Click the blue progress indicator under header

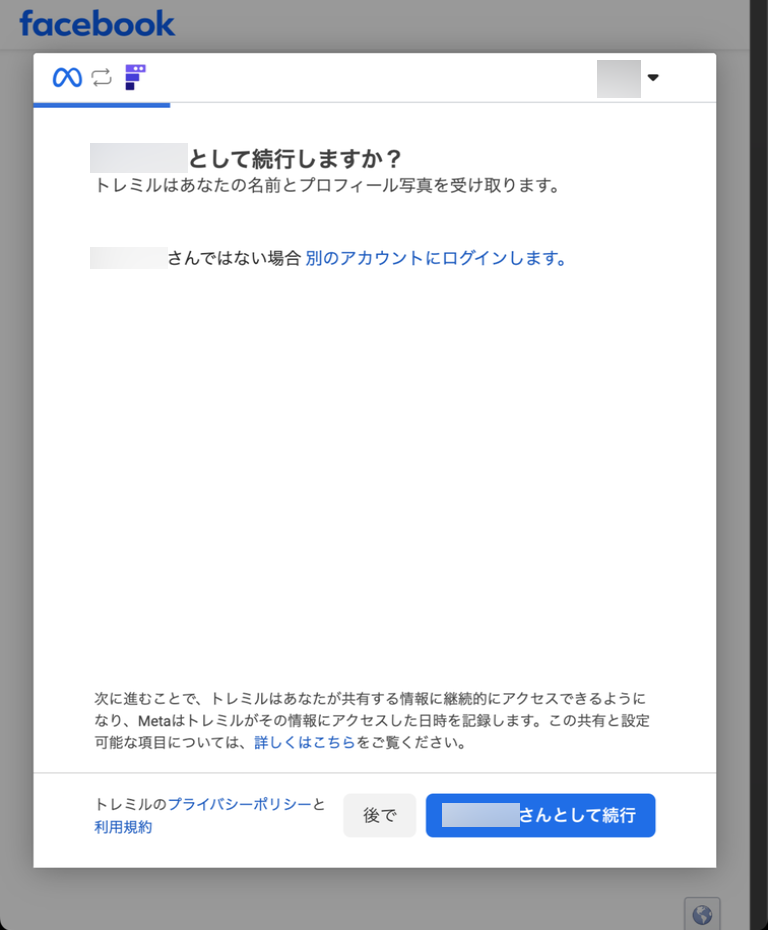pyautogui.click(x=101, y=104)
